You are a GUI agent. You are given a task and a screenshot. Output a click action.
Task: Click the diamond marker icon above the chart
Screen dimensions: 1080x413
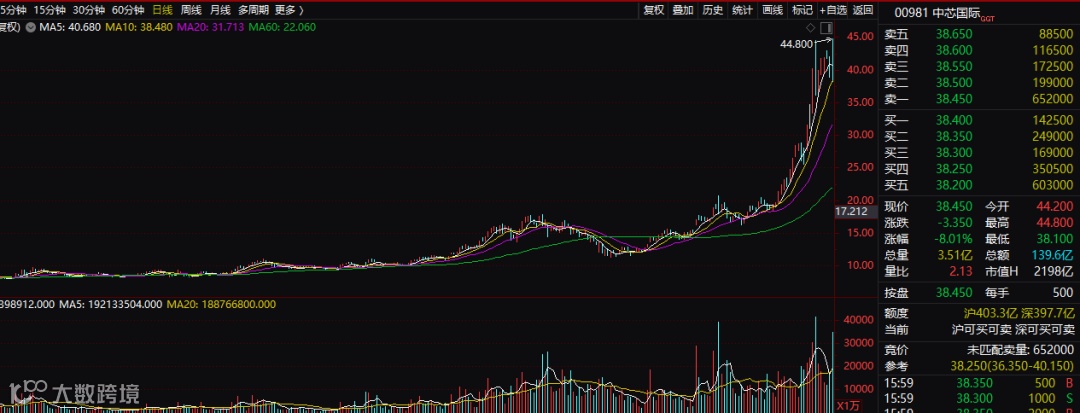810,28
